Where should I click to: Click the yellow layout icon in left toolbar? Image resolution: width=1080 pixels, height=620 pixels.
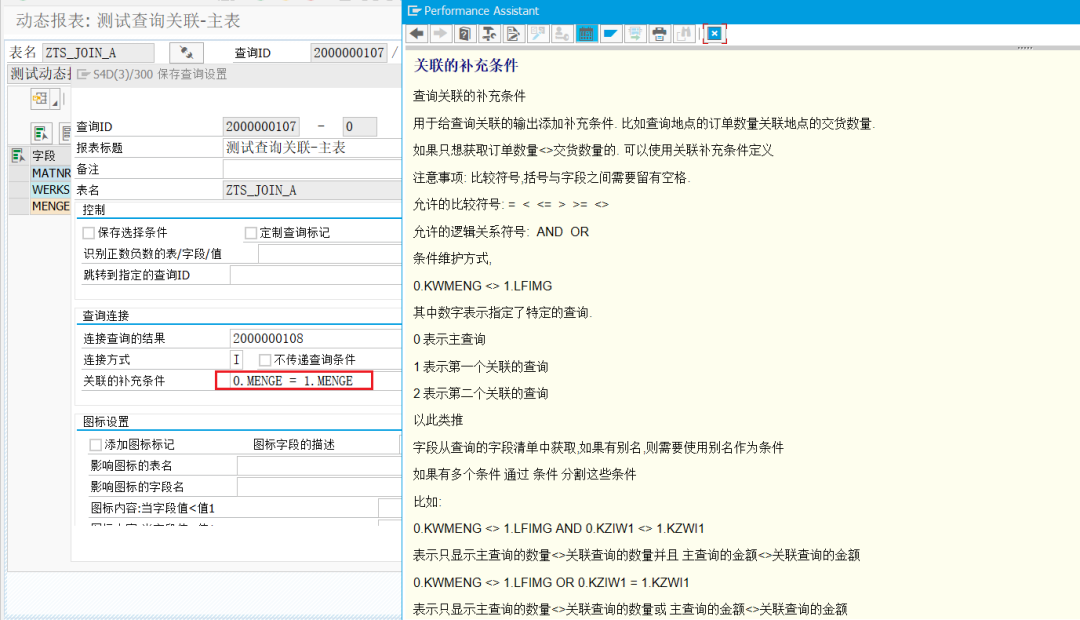click(40, 99)
